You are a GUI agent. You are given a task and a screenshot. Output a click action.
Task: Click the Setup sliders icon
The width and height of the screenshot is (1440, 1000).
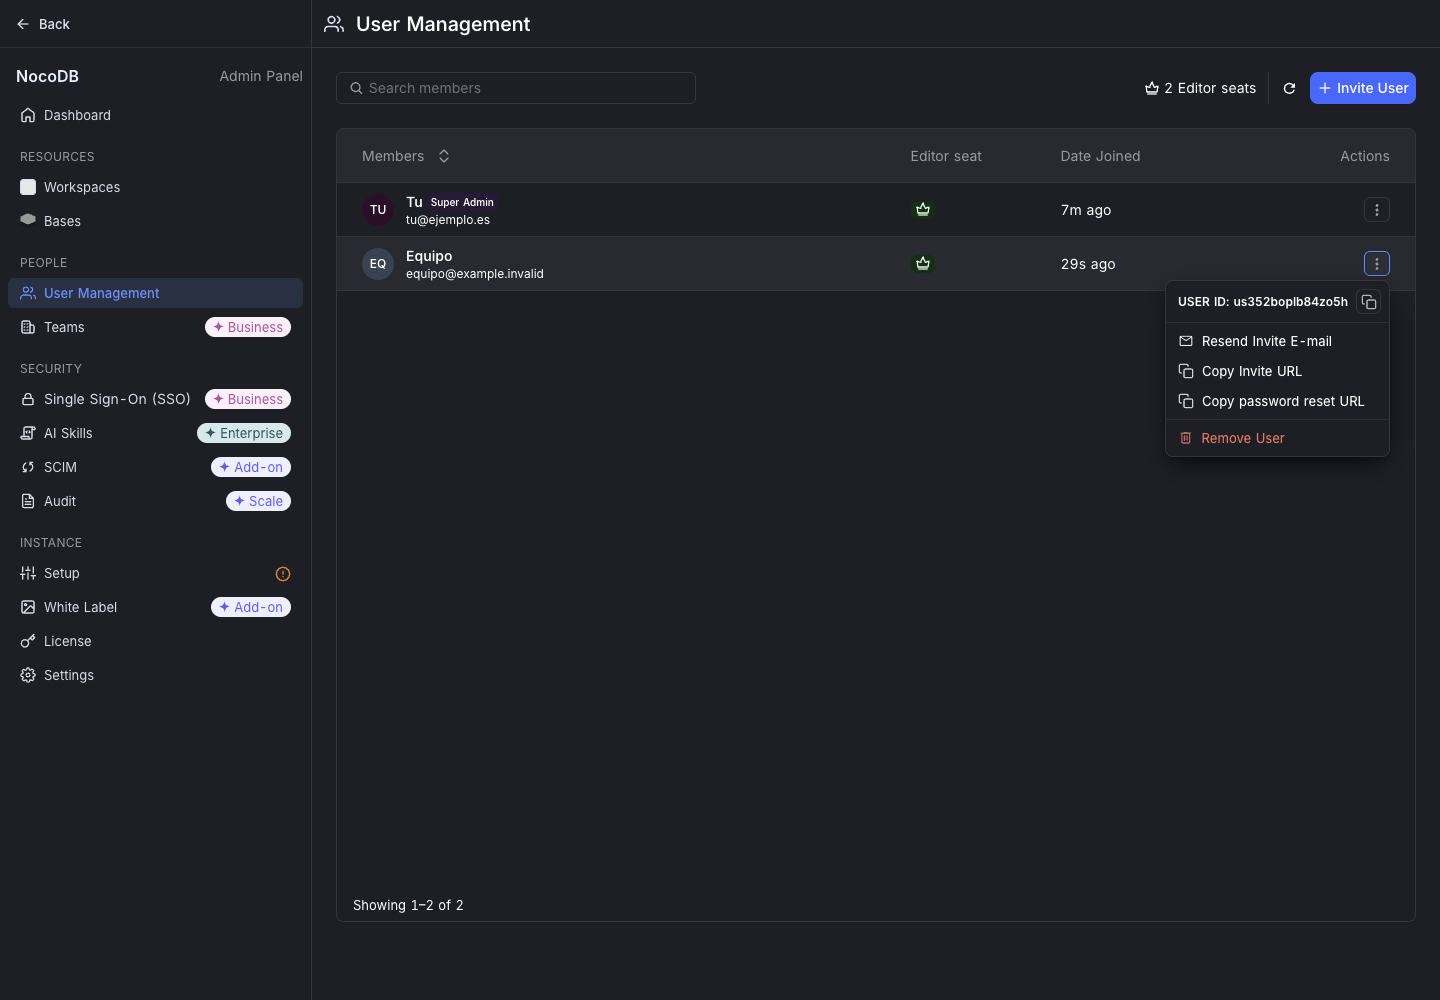[x=28, y=573]
